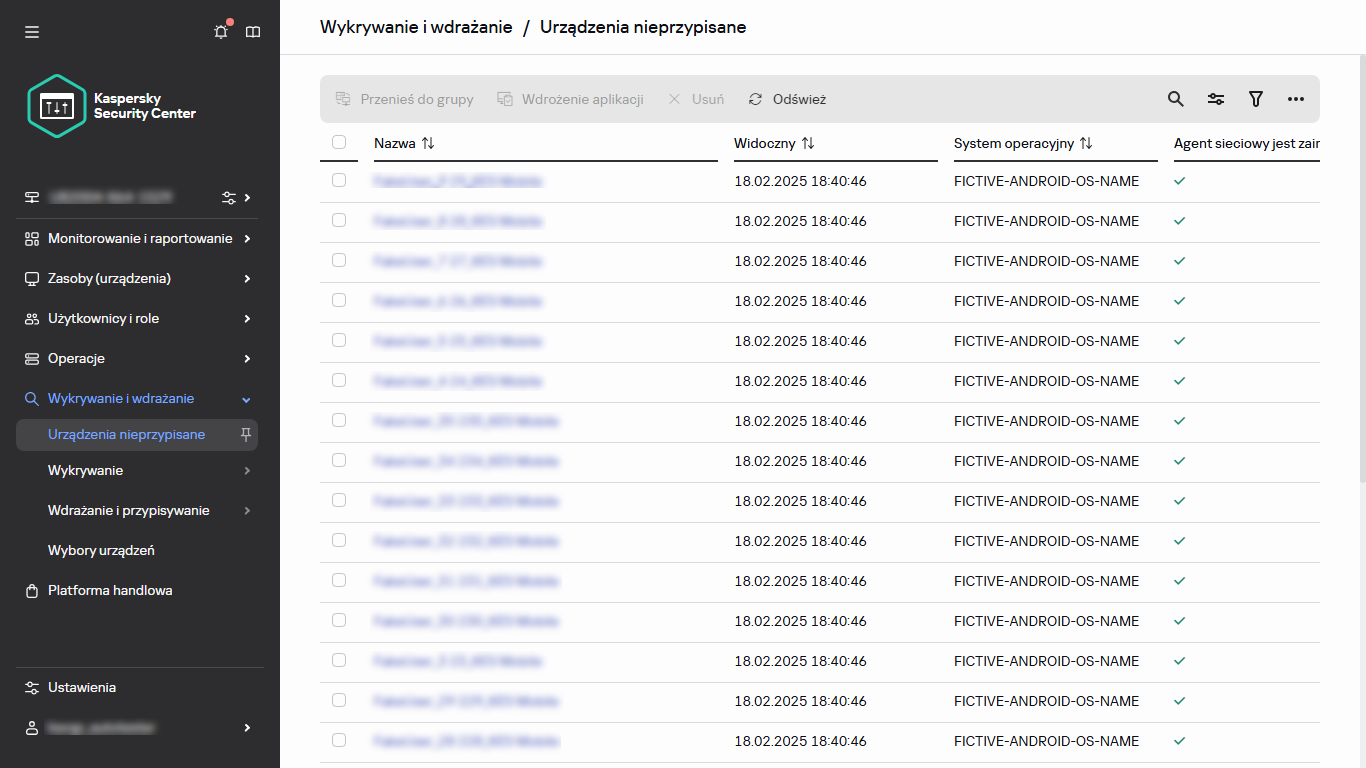Click the column settings icon next to search
Screen dimensions: 1366x768
(1215, 99)
